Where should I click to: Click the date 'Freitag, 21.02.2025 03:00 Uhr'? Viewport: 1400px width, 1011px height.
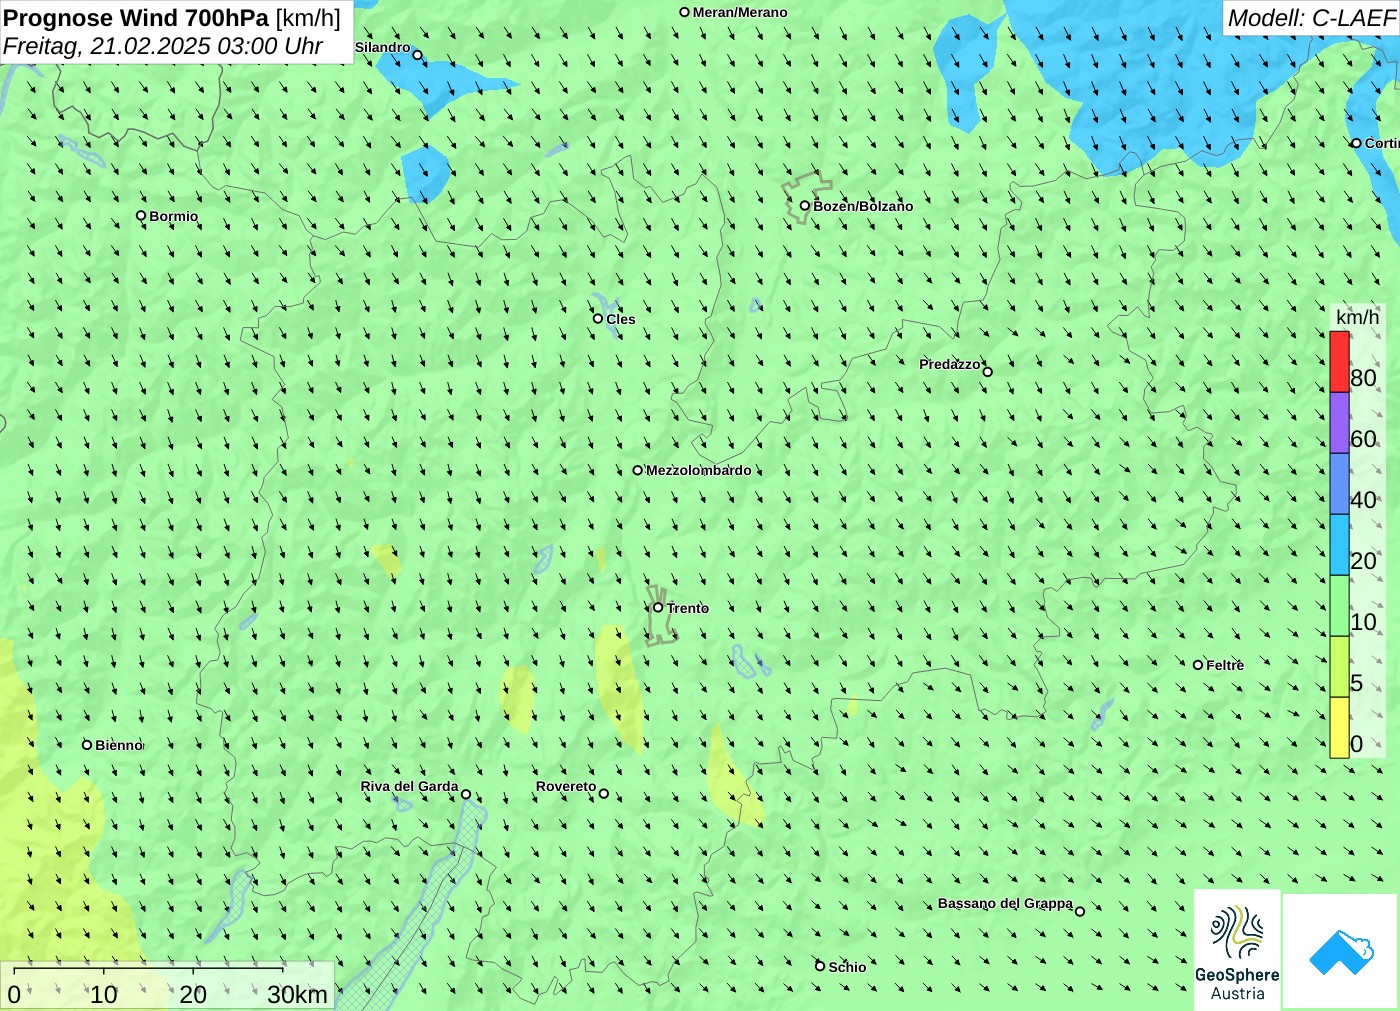[163, 46]
